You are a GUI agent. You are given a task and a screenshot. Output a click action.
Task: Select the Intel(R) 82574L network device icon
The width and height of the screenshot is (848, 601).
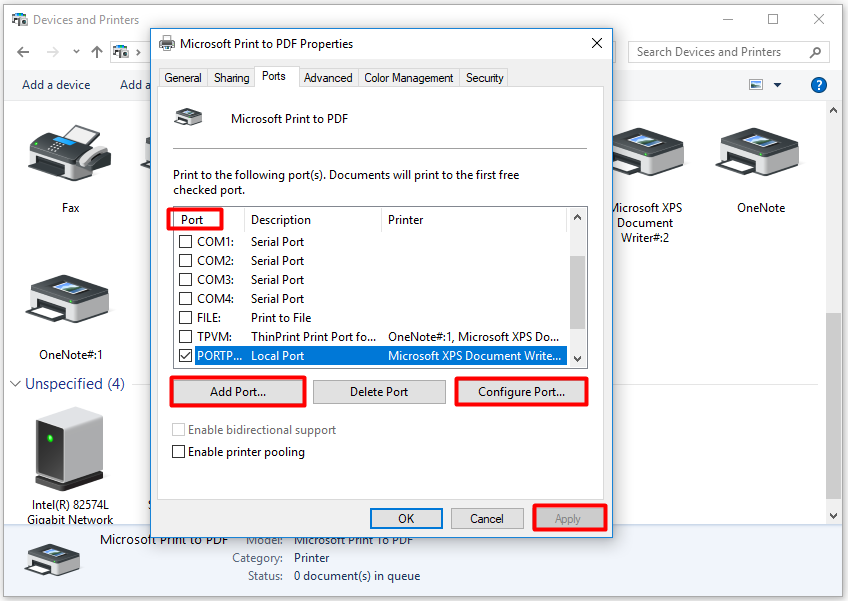click(x=69, y=449)
